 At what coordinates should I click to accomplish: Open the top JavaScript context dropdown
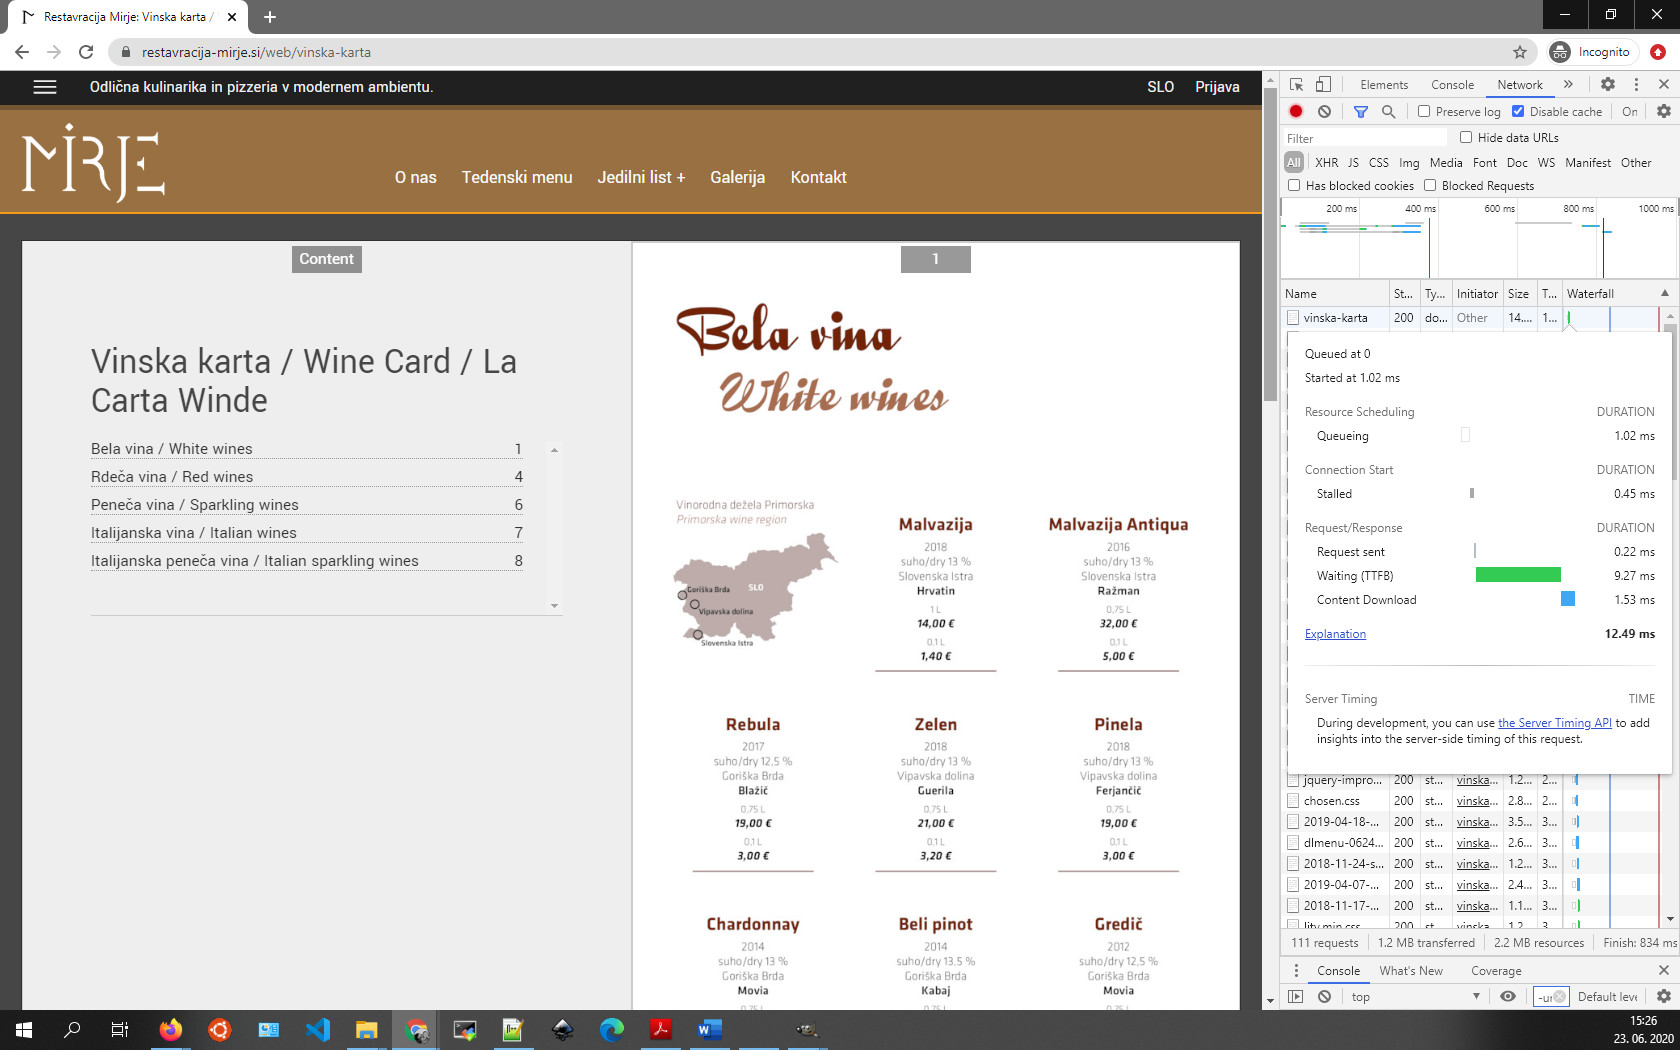click(x=1415, y=997)
